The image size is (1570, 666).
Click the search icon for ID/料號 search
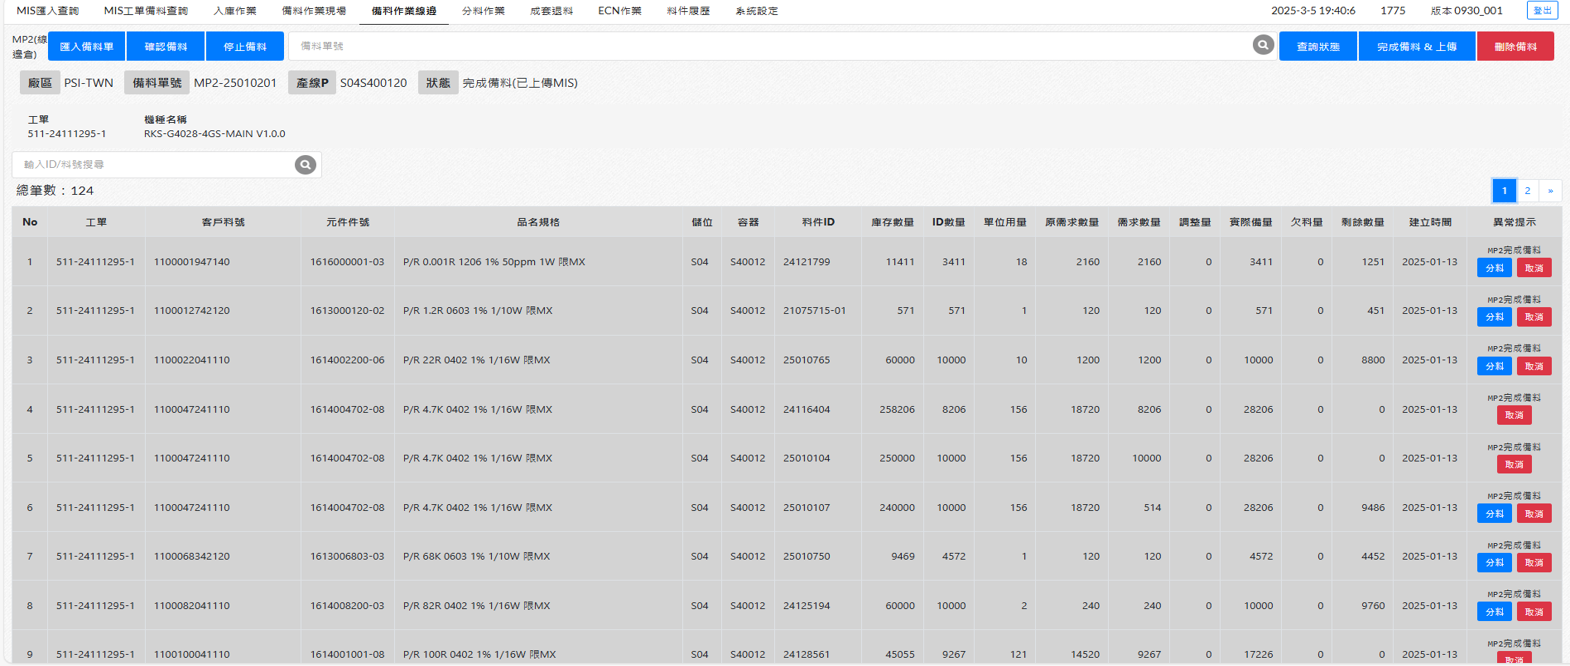305,165
